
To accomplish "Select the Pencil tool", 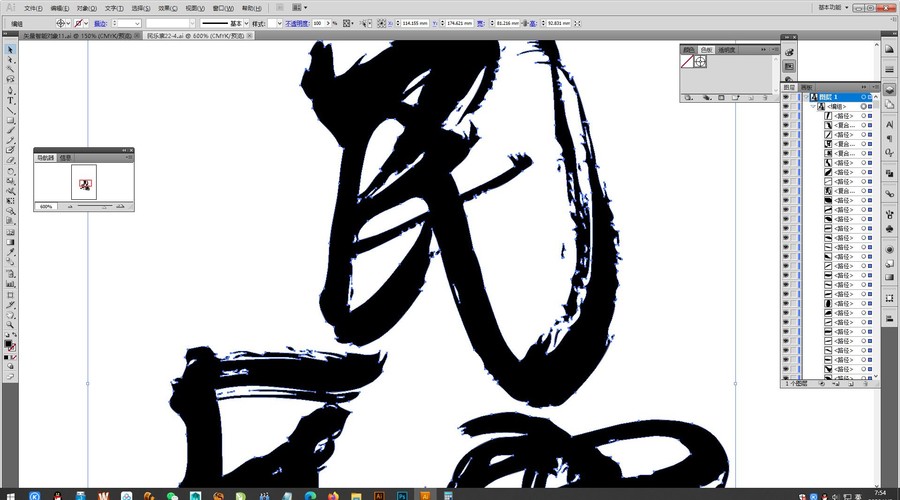I will click(10, 140).
